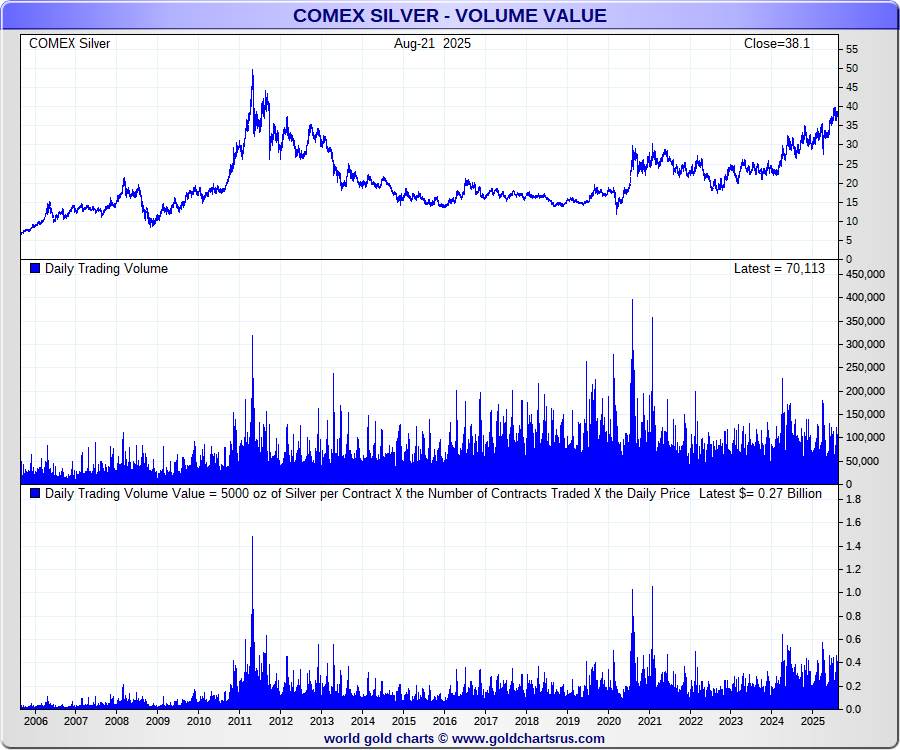Click the 2006 x-axis year label

[x=36, y=721]
